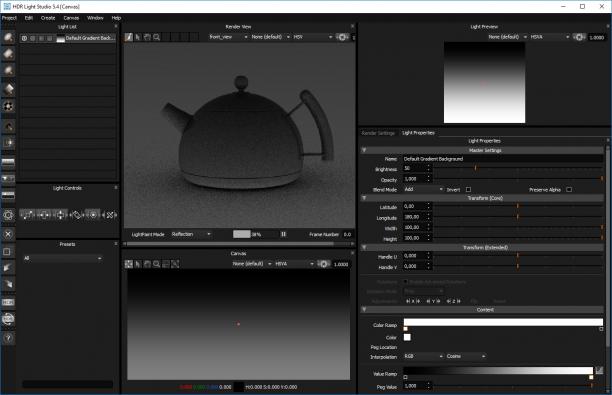This screenshot has width=612, height=395.
Task: Switch to the Render Settings tab
Action: pos(378,133)
